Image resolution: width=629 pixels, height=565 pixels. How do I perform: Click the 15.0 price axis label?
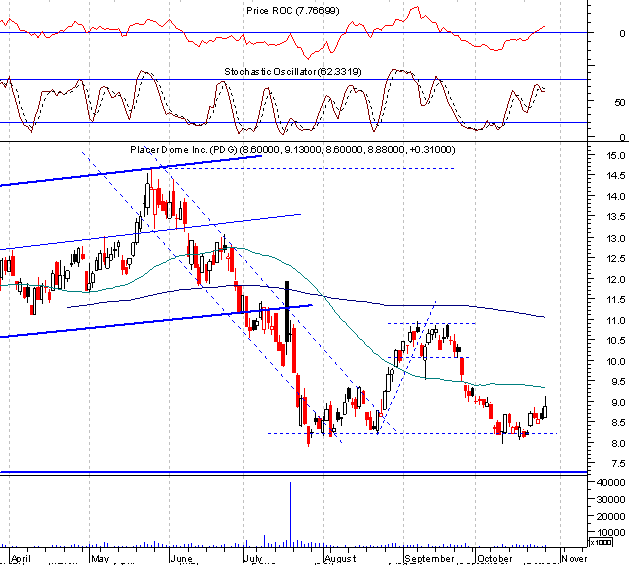[x=615, y=156]
